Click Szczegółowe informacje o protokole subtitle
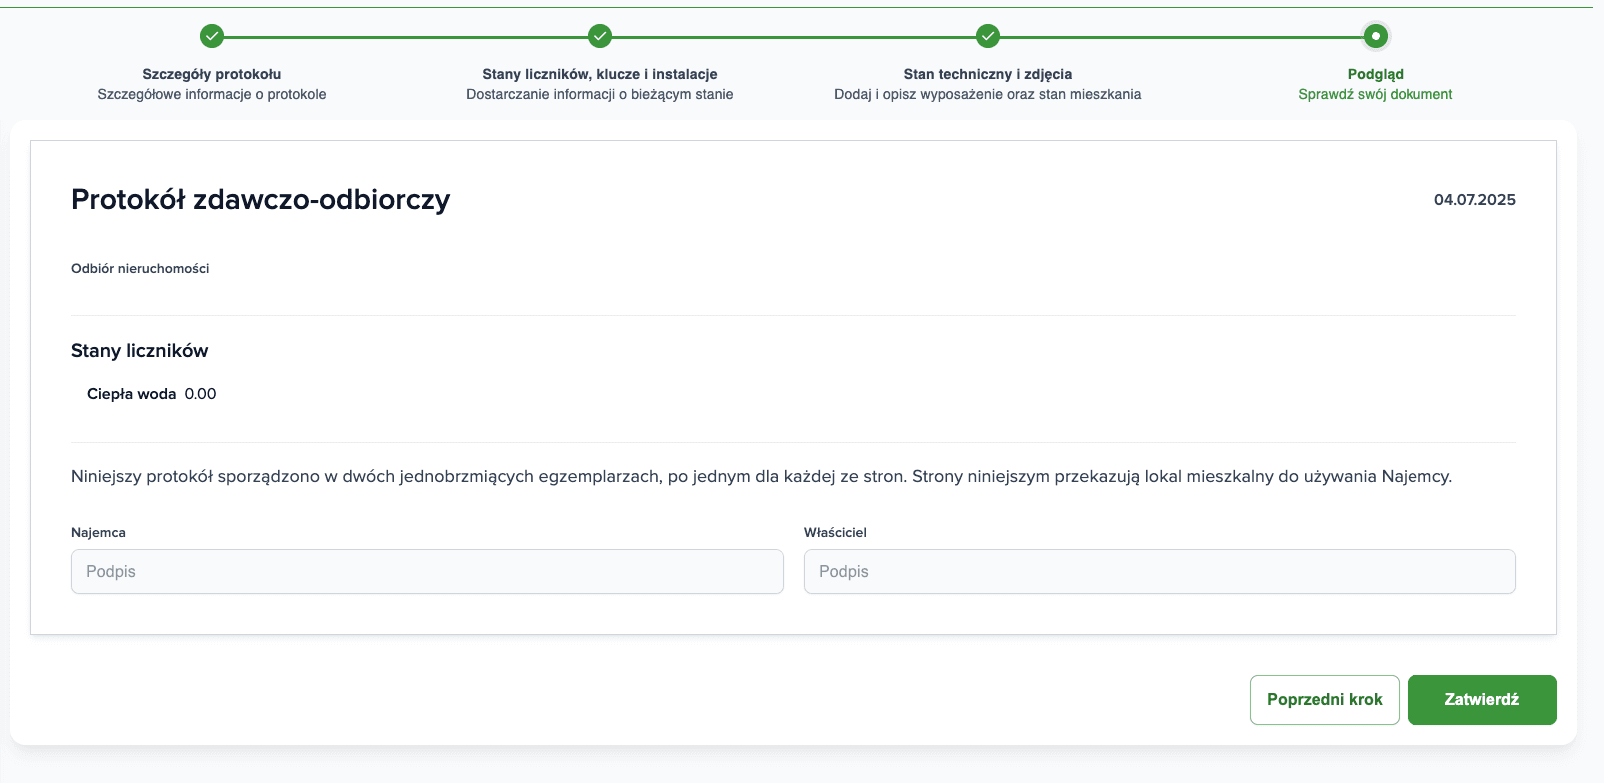The height and width of the screenshot is (783, 1604). pos(212,94)
